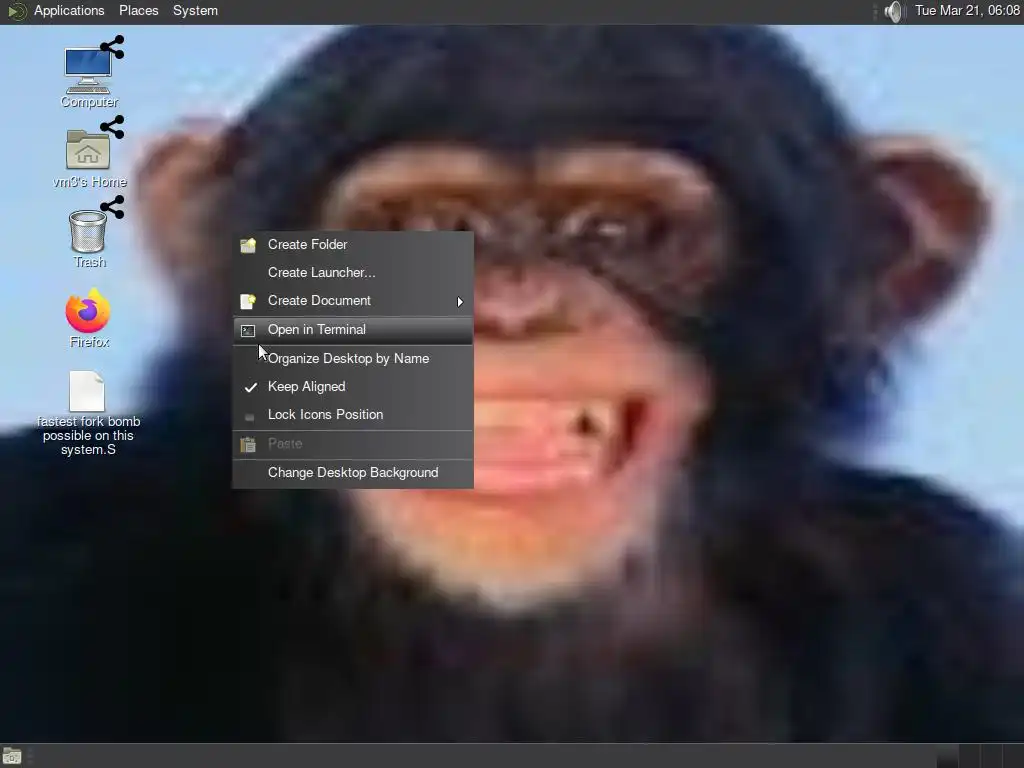1024x768 pixels.
Task: Toggle Lock Icons Position option
Action: pyautogui.click(x=353, y=415)
